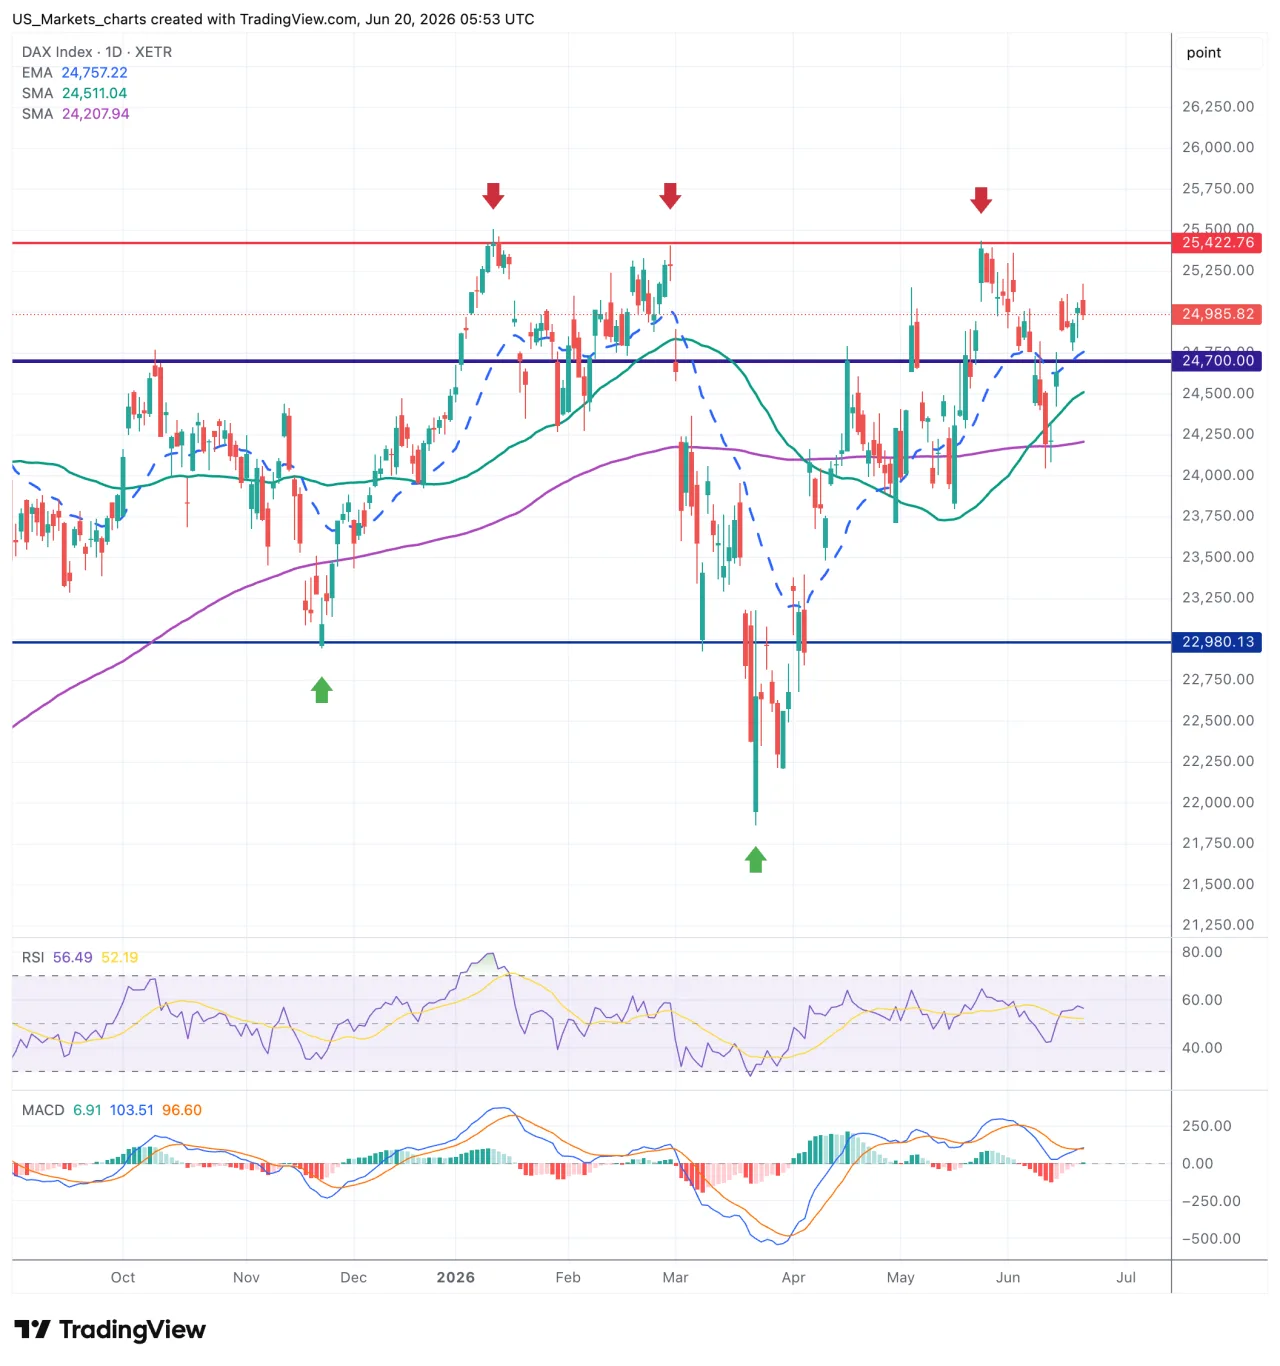Click the −500.00 MACD scale label

click(1211, 1239)
